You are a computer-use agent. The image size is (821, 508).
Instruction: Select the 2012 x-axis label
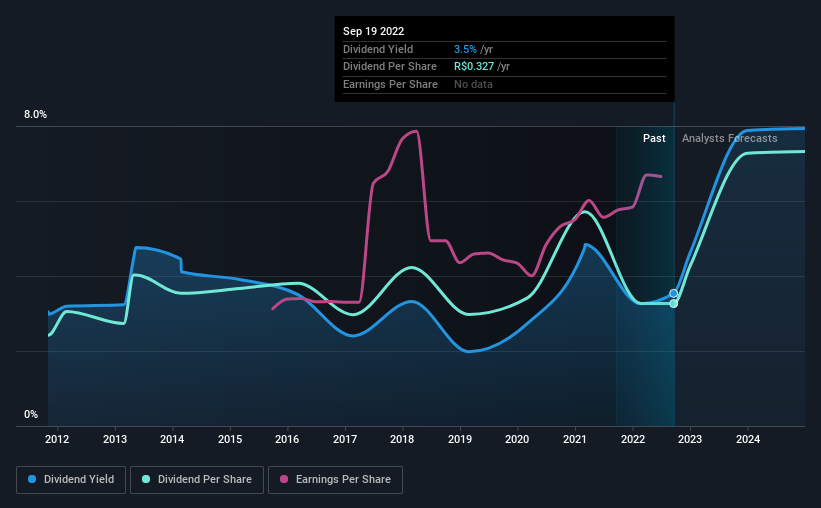(x=57, y=439)
